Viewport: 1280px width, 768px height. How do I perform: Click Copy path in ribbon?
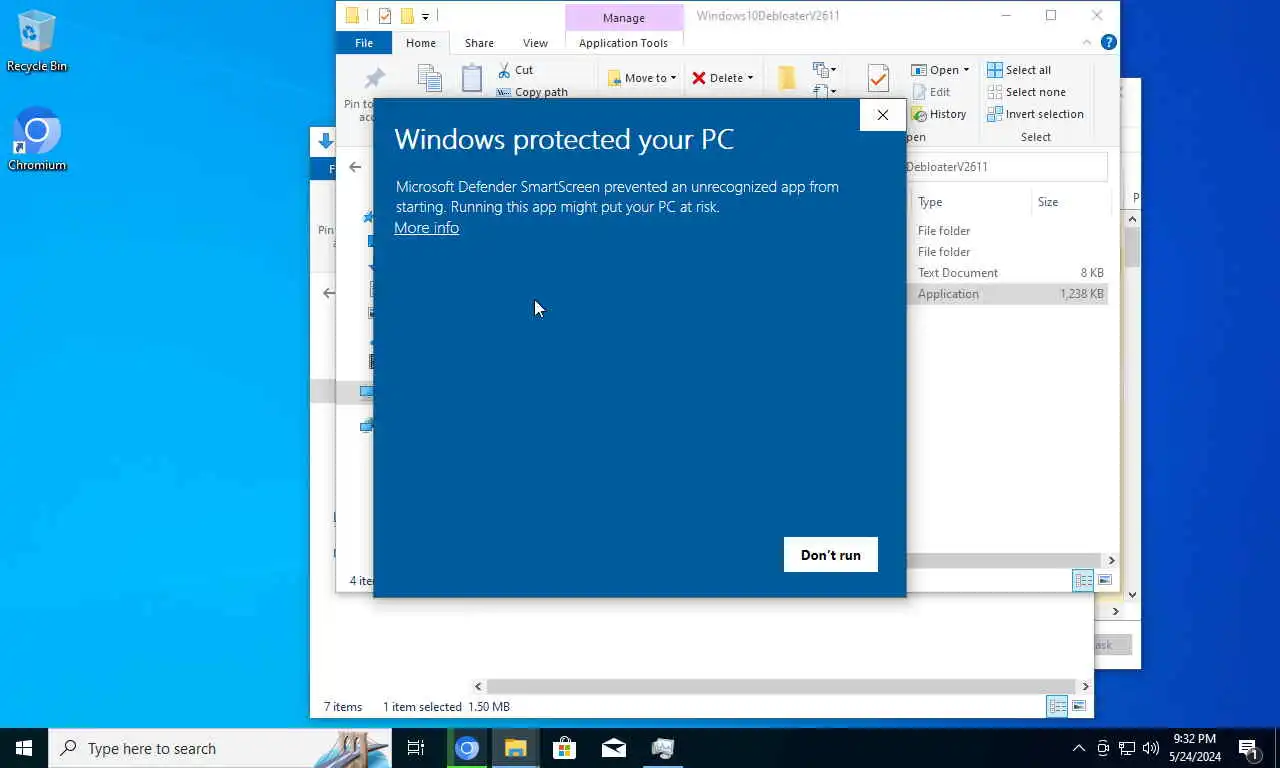(x=532, y=92)
